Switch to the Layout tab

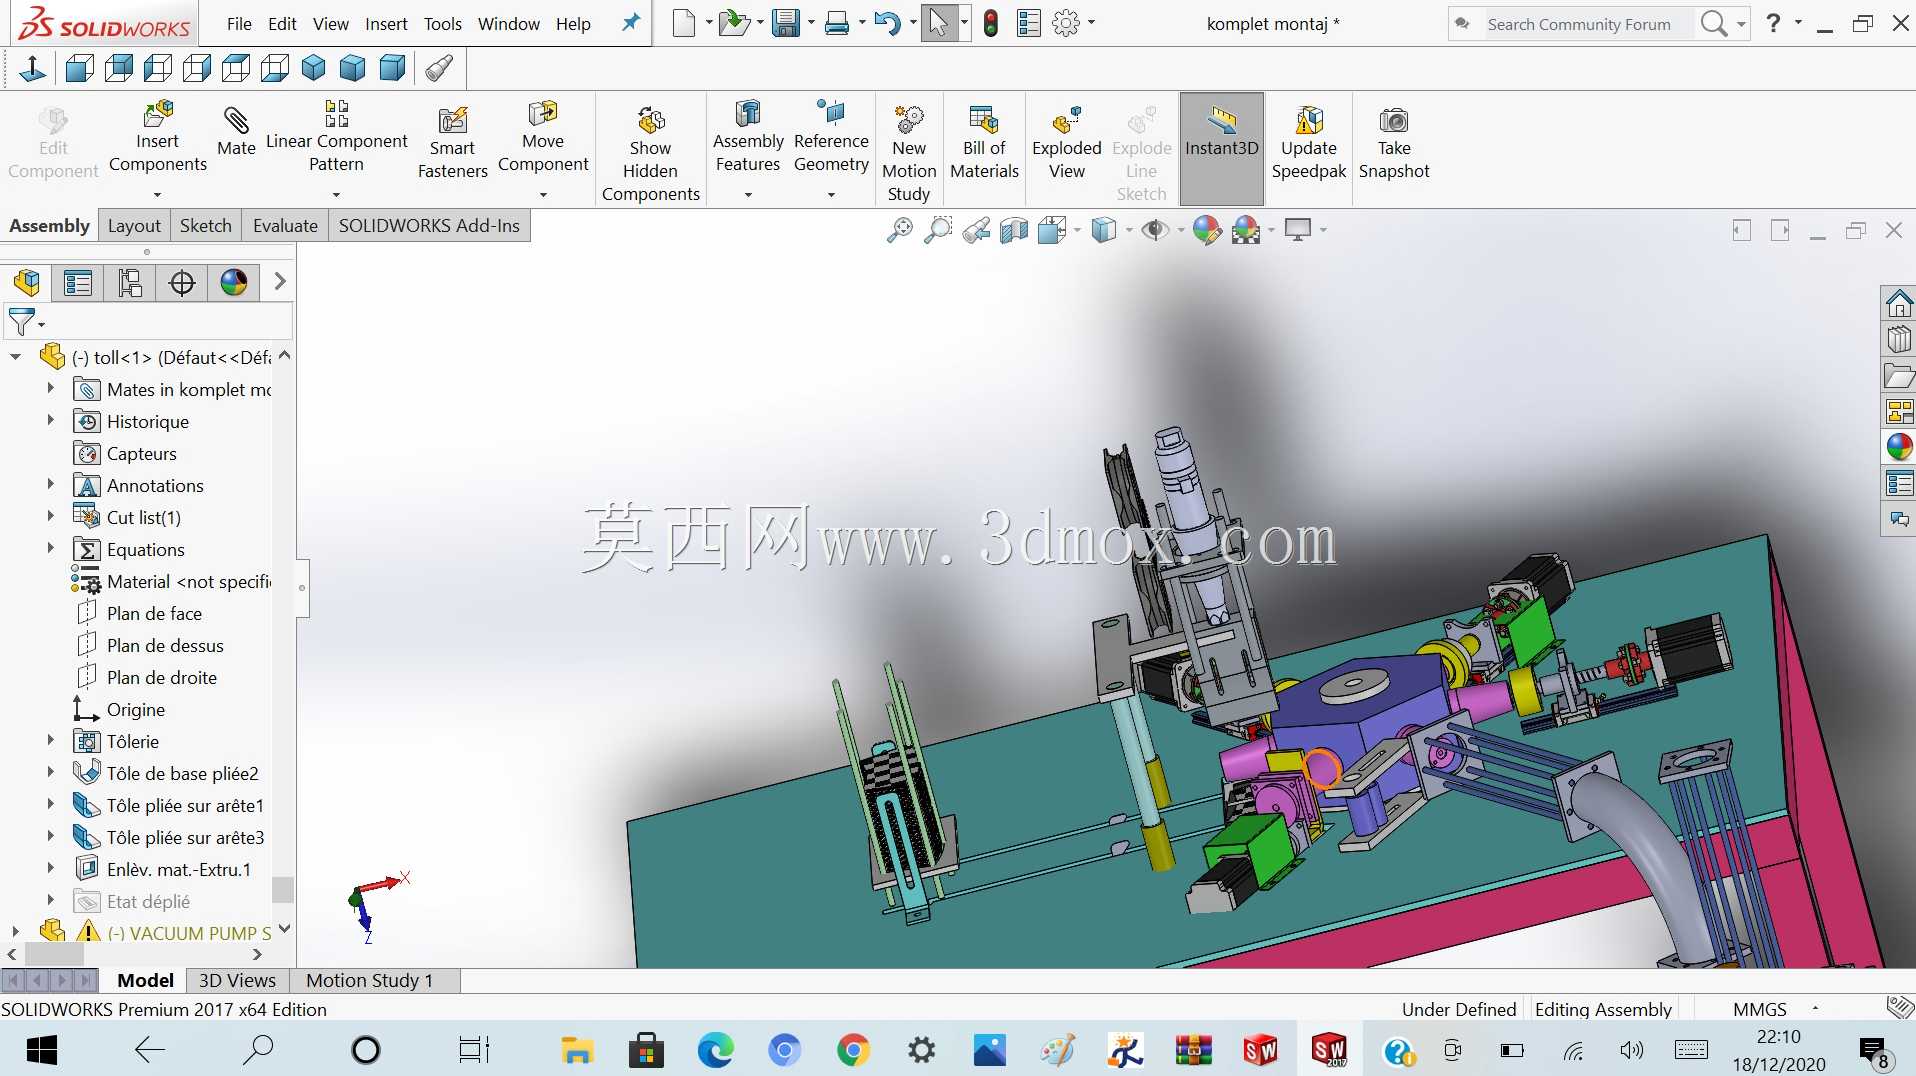pos(134,226)
